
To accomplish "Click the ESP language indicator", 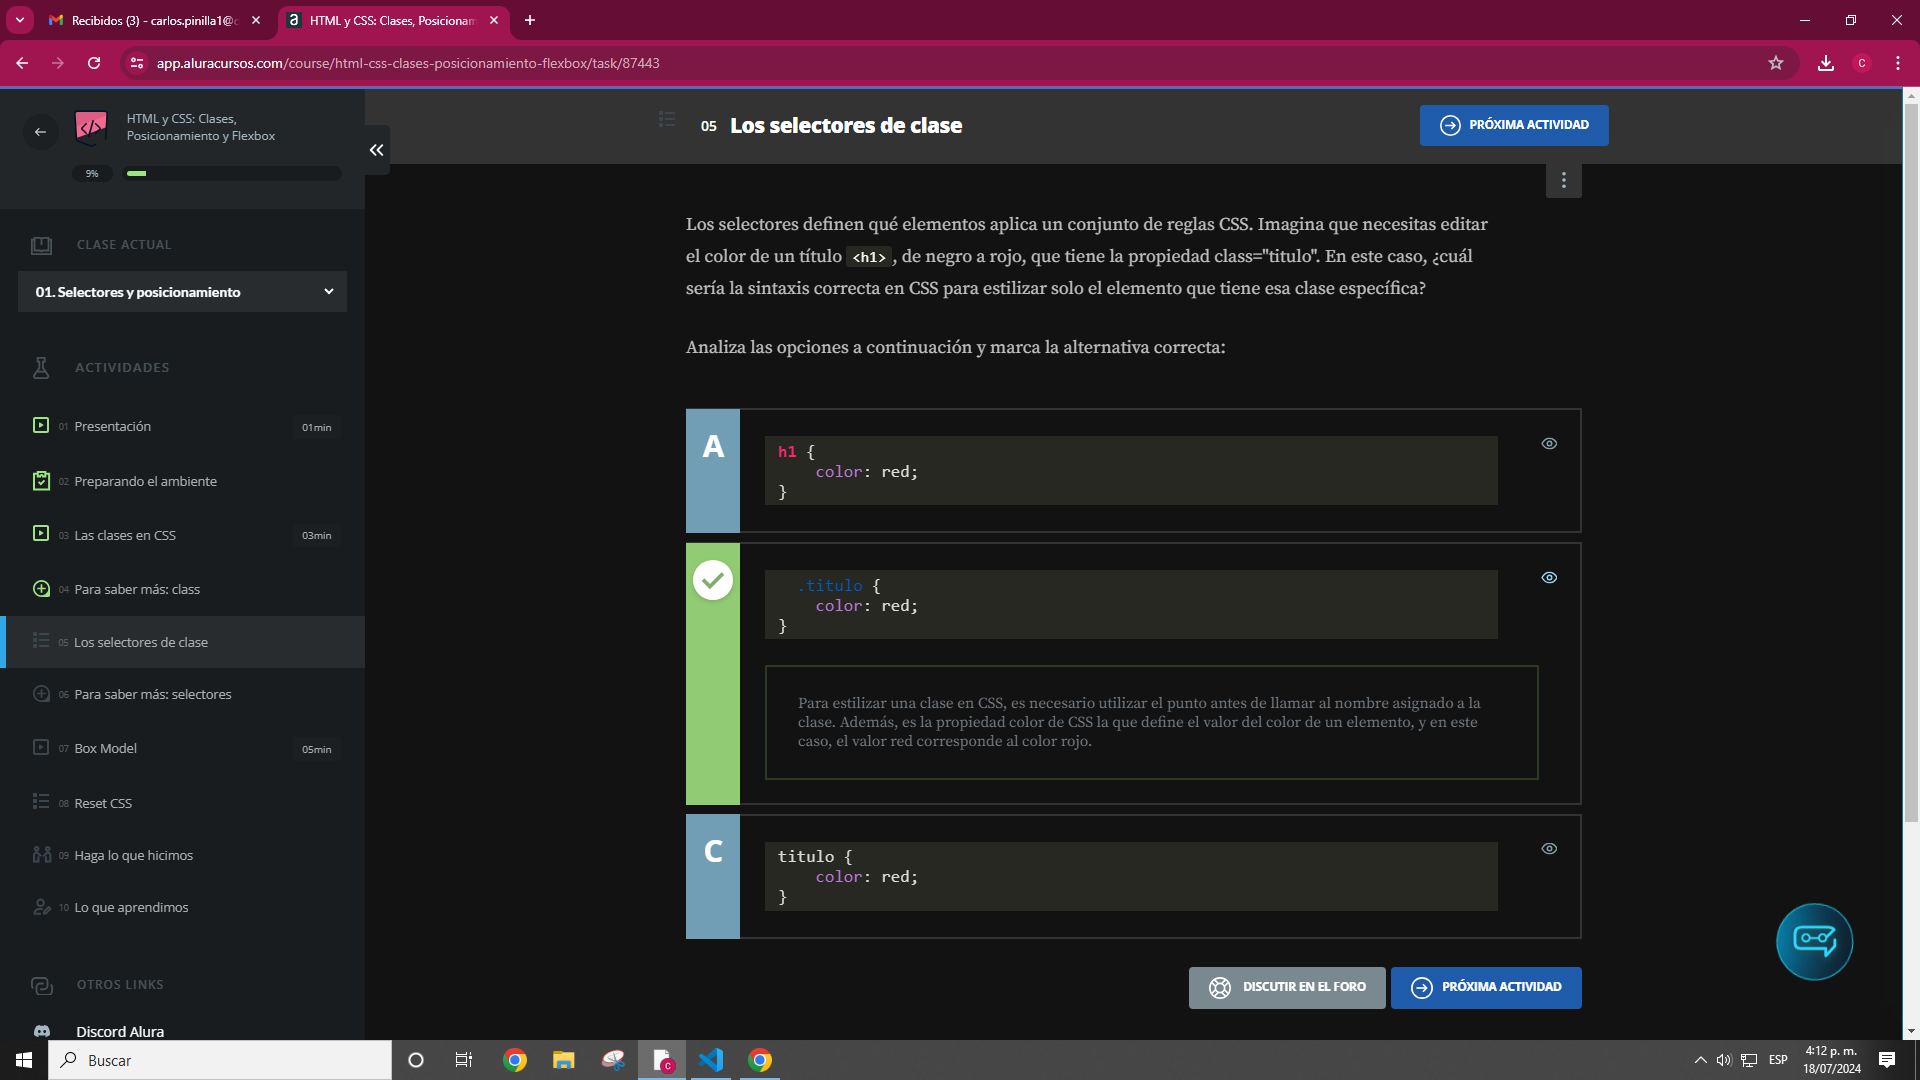I will click(1778, 1060).
